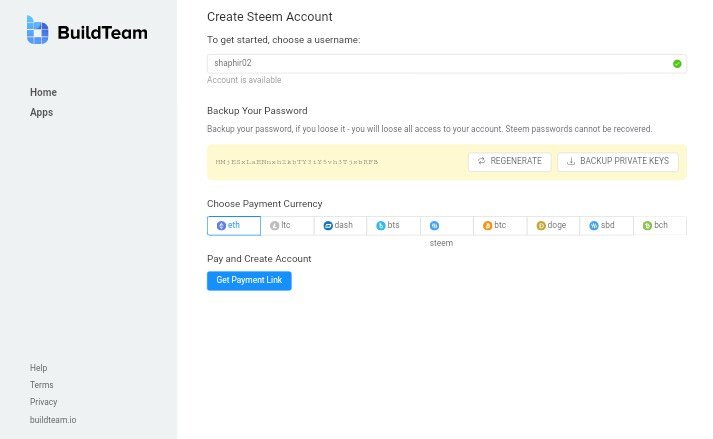713x439 pixels.
Task: Click the Get Payment Link button
Action: coord(249,281)
